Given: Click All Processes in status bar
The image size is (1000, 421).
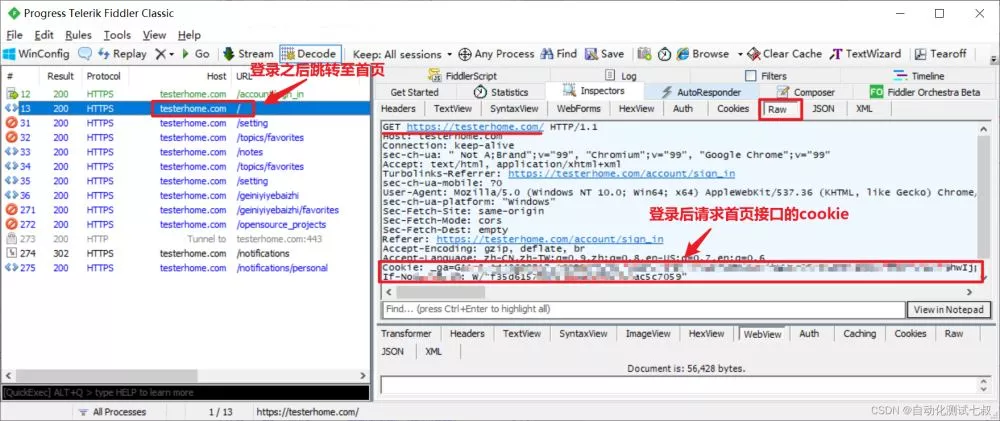Looking at the screenshot, I should tap(112, 412).
